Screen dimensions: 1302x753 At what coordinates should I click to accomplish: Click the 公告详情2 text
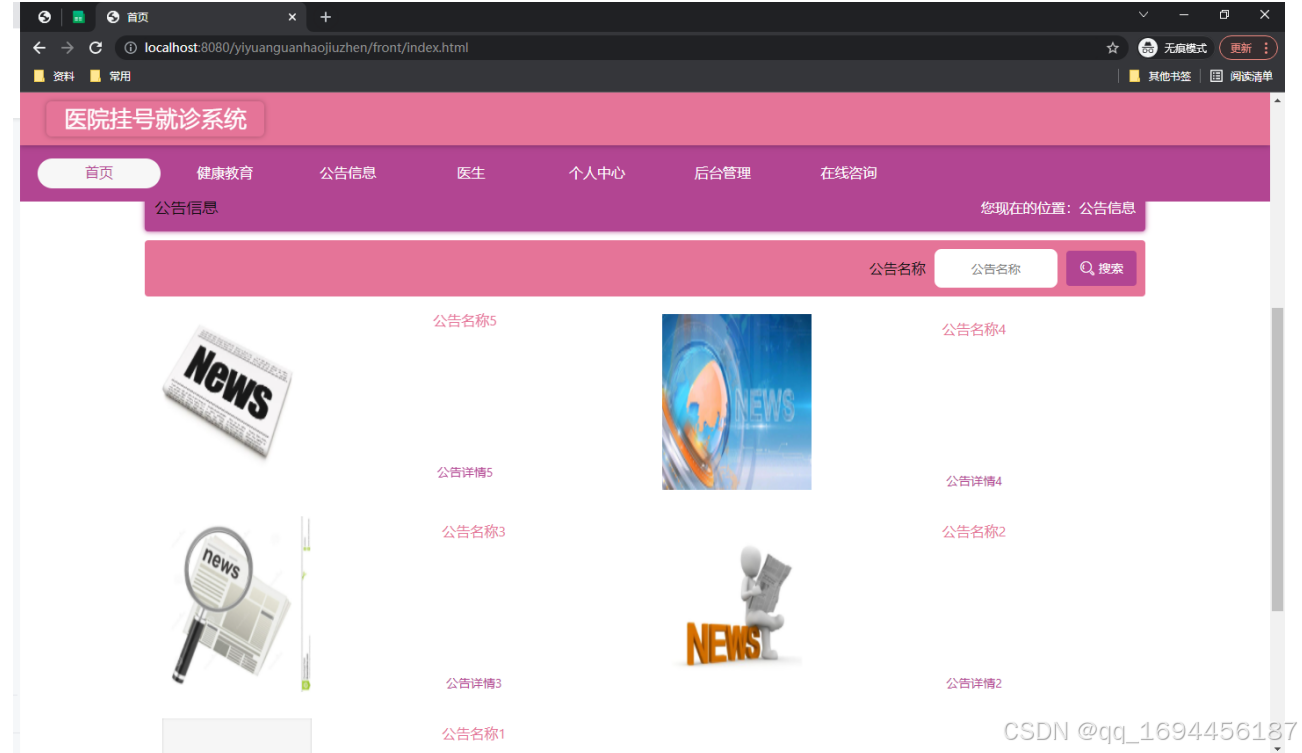pos(974,683)
